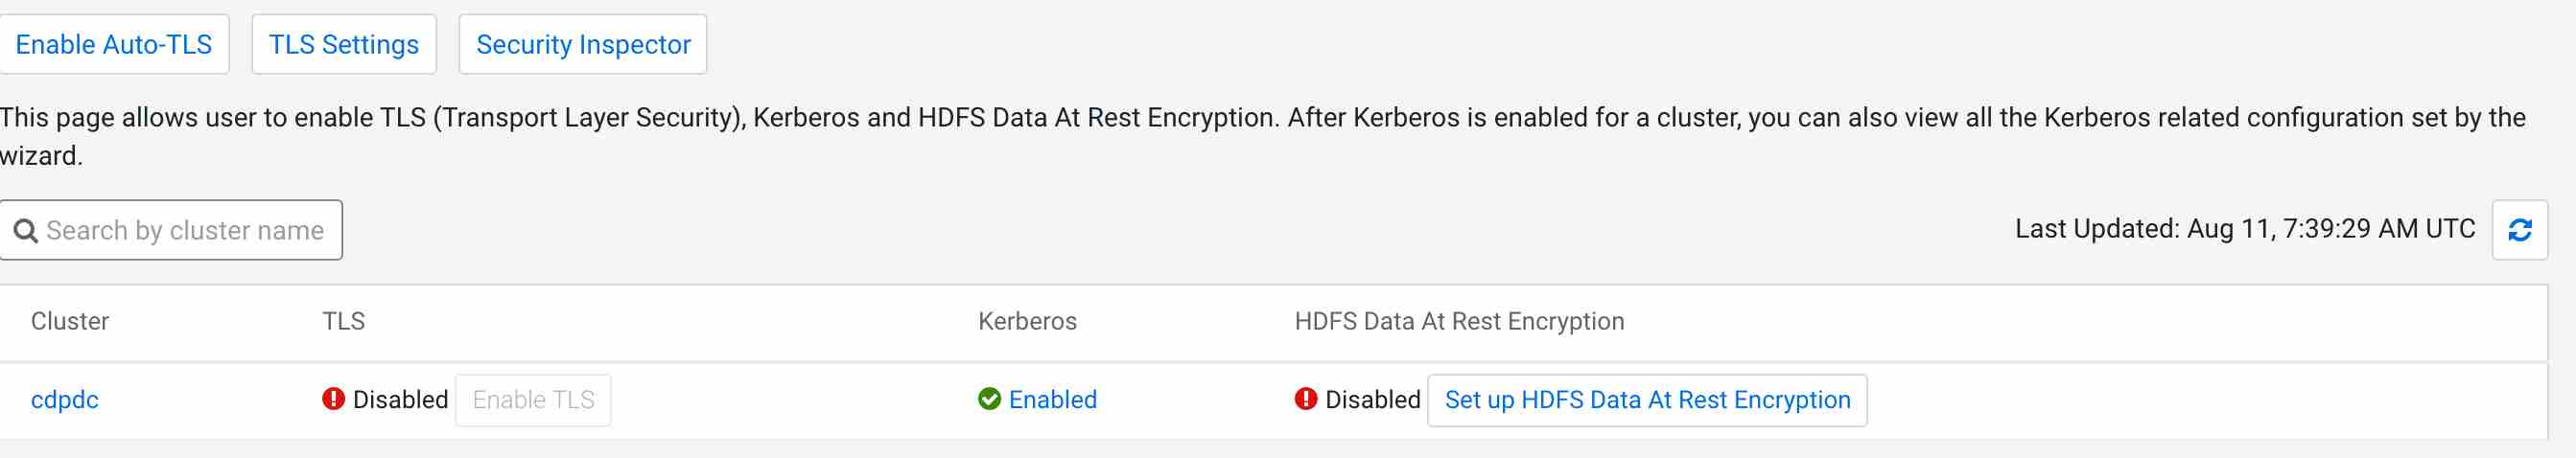Image resolution: width=2576 pixels, height=458 pixels.
Task: Open the Kerberos Enabled link
Action: point(1052,400)
